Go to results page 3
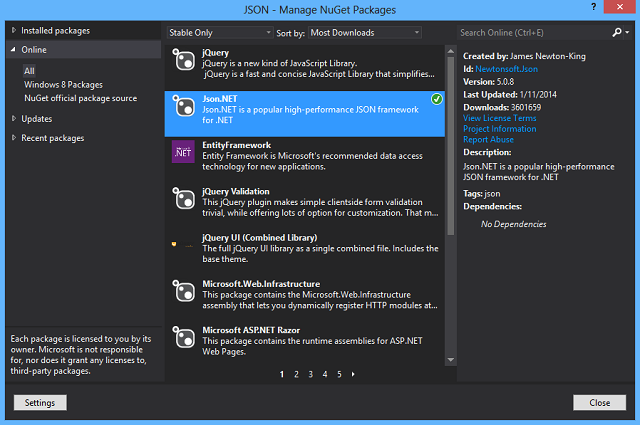The image size is (640, 425). click(311, 374)
